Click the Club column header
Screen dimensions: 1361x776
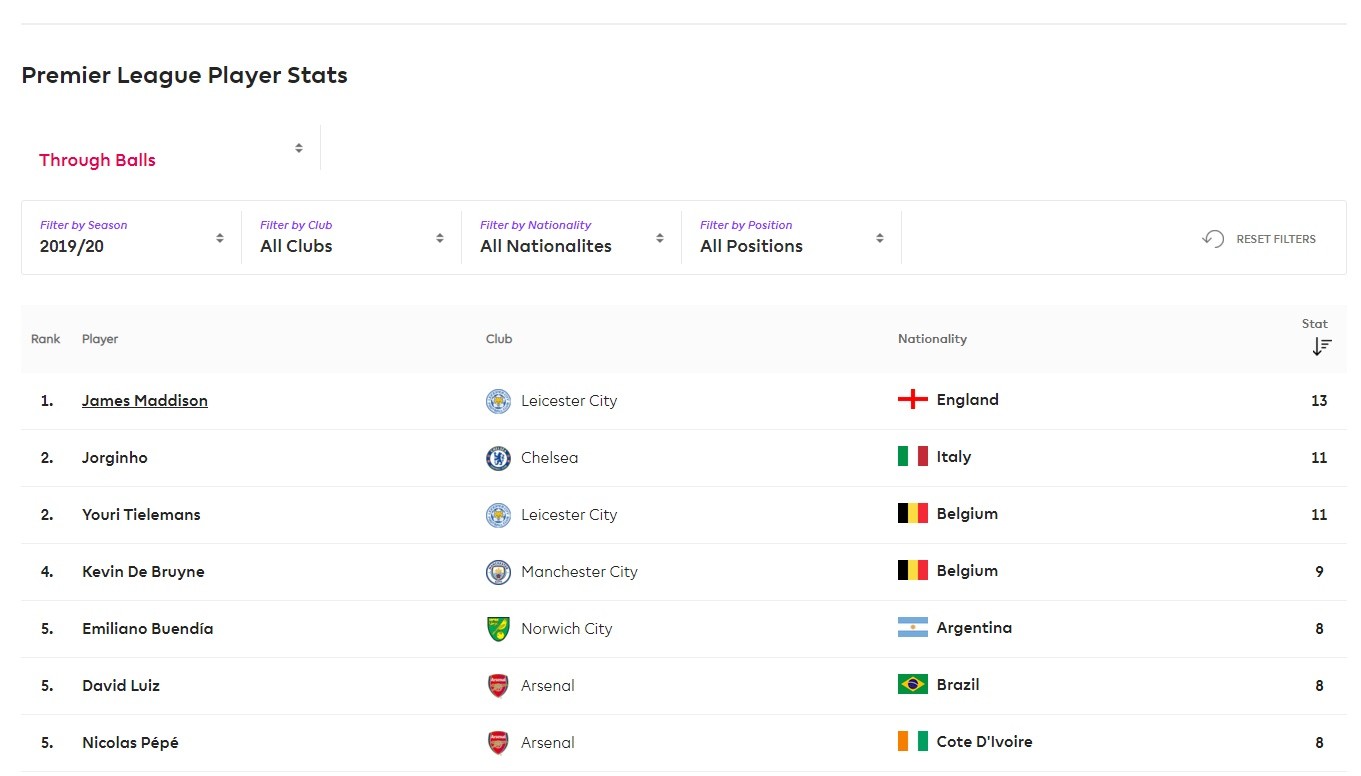[499, 339]
